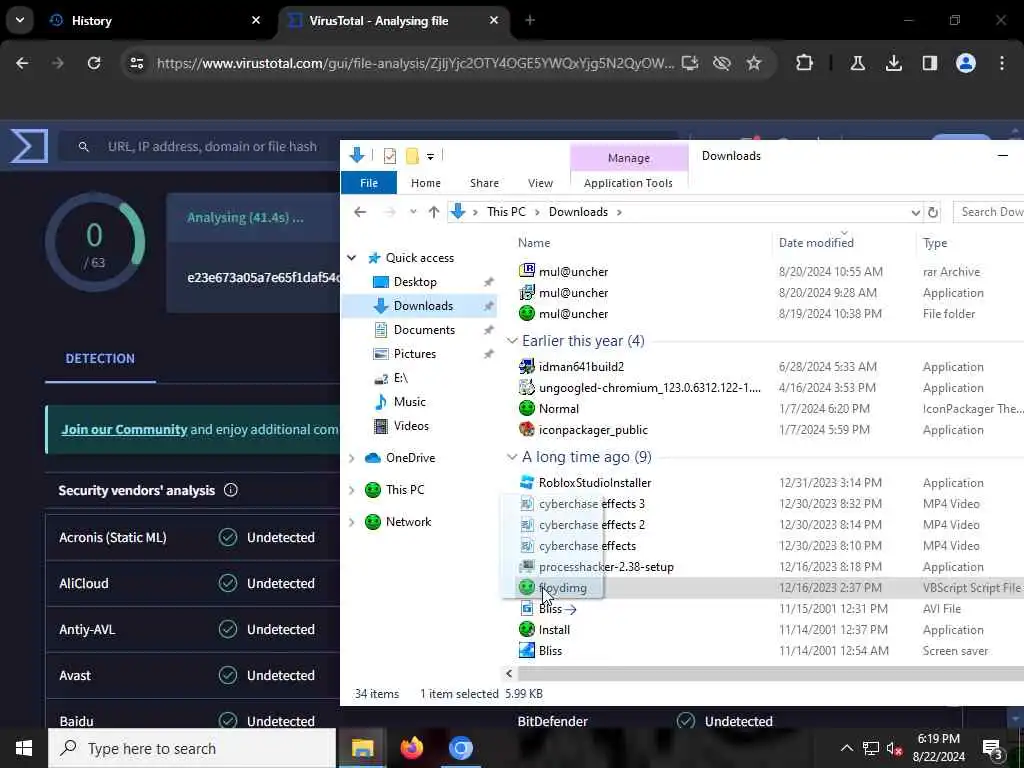Open the Home ribbon tab
Image resolution: width=1024 pixels, height=768 pixels.
coord(426,183)
